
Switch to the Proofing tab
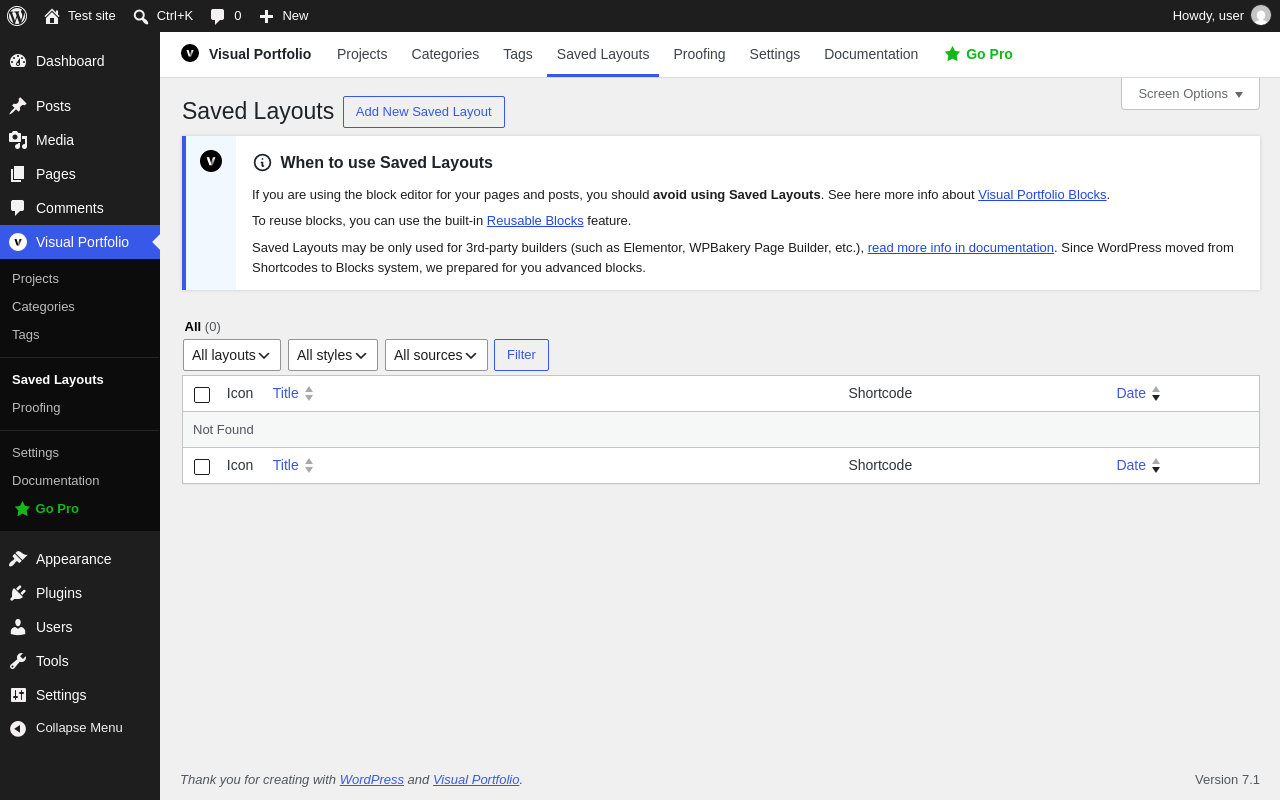(699, 54)
